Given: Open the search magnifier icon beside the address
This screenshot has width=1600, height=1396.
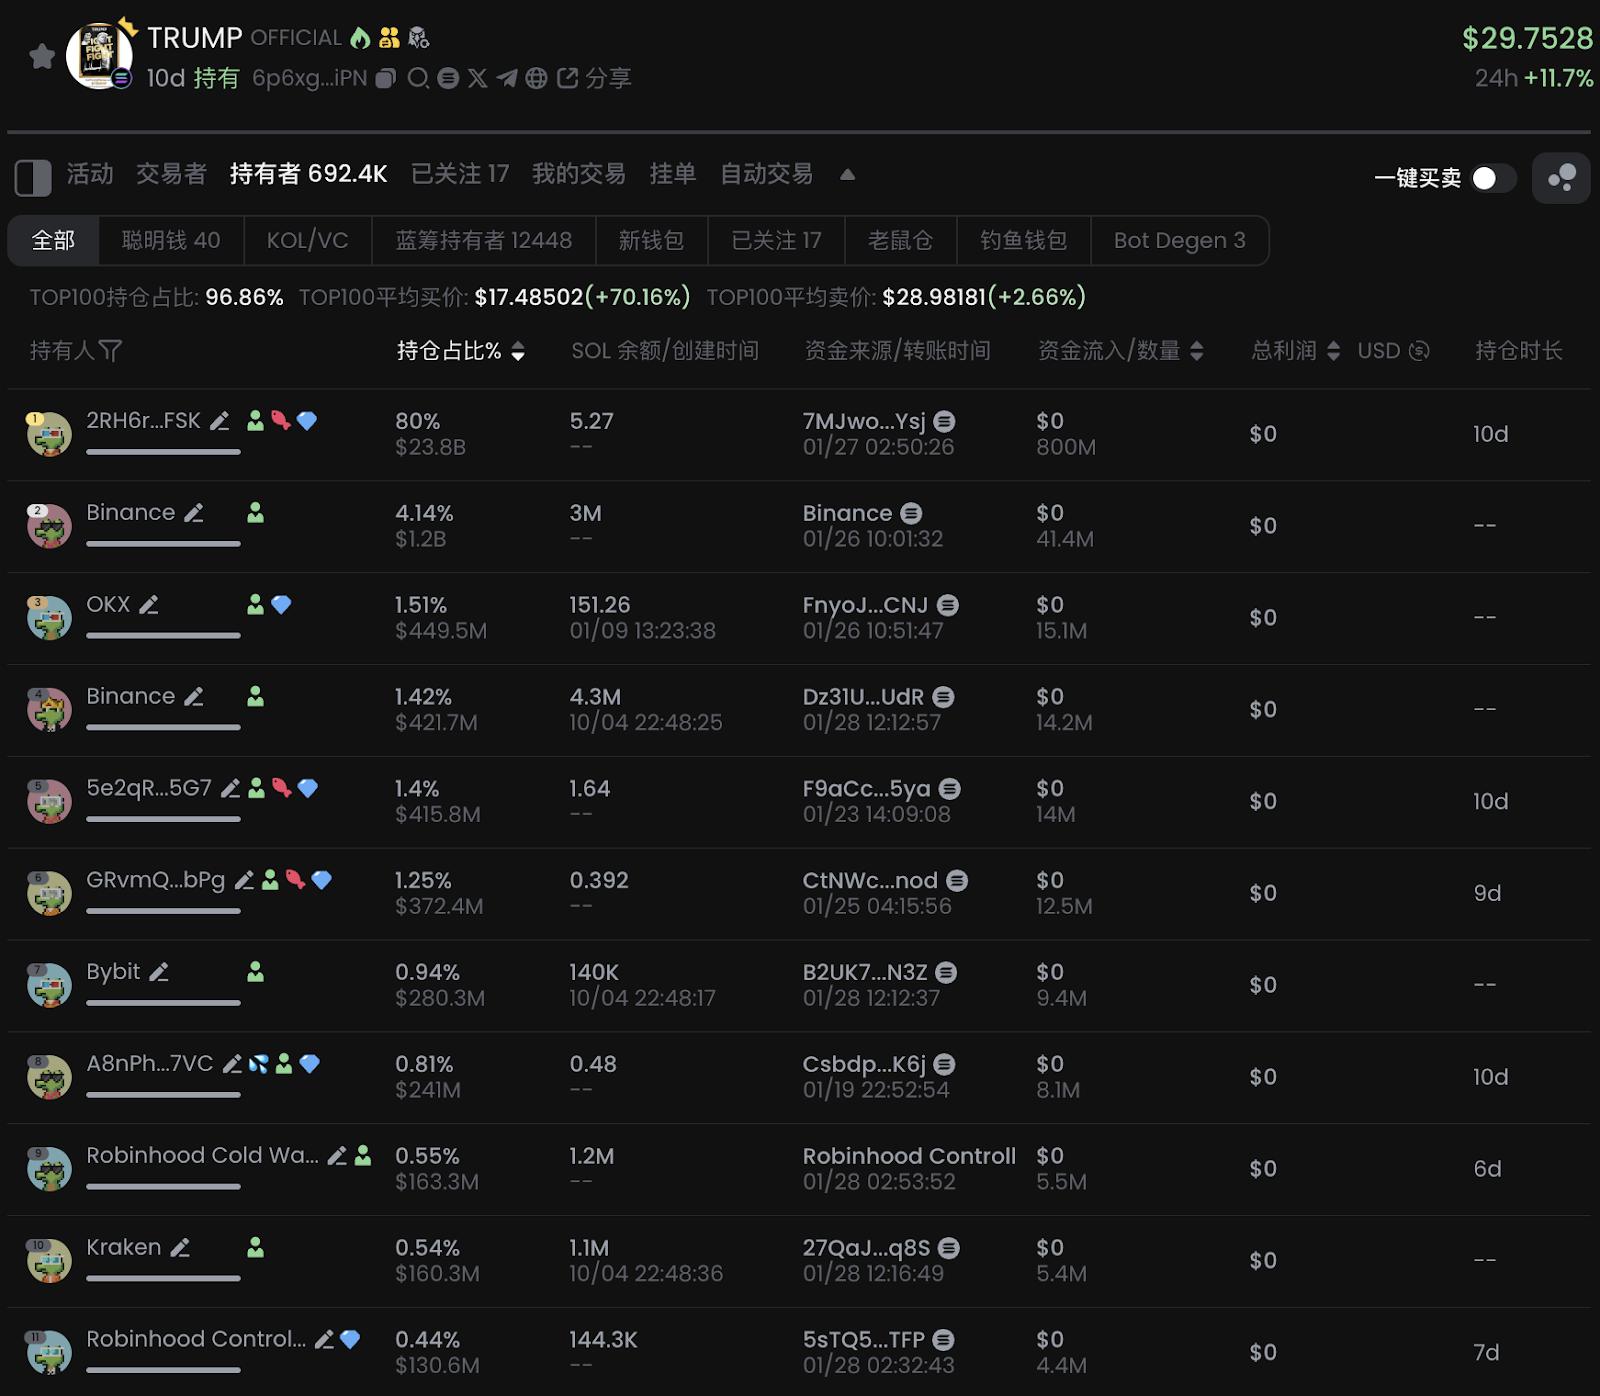Looking at the screenshot, I should click(419, 78).
